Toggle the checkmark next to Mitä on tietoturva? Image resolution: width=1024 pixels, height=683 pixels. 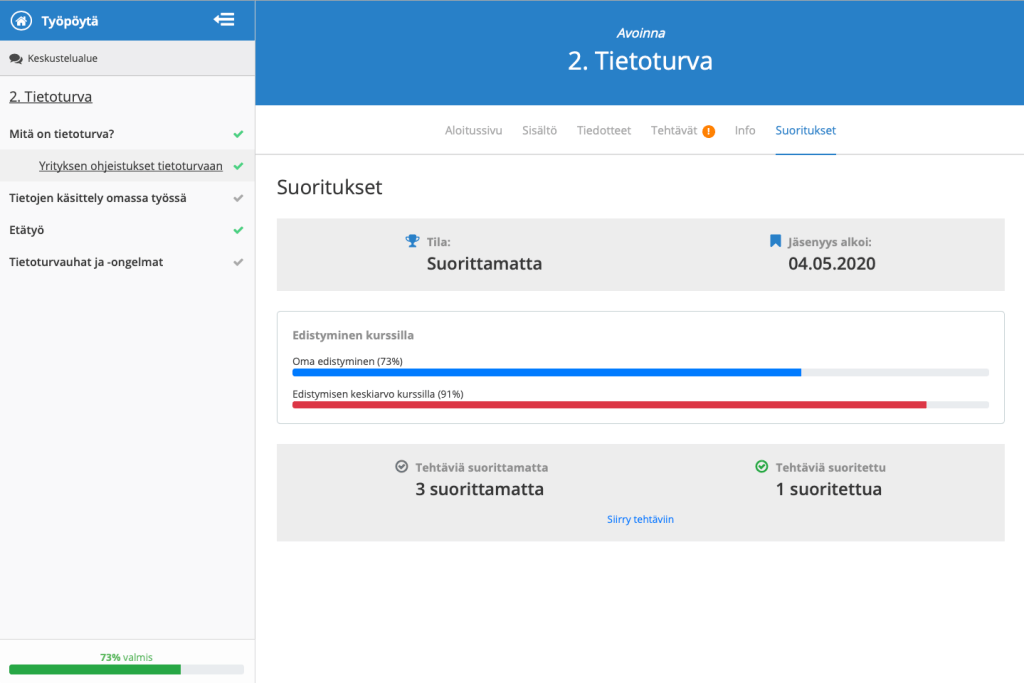[x=238, y=132]
